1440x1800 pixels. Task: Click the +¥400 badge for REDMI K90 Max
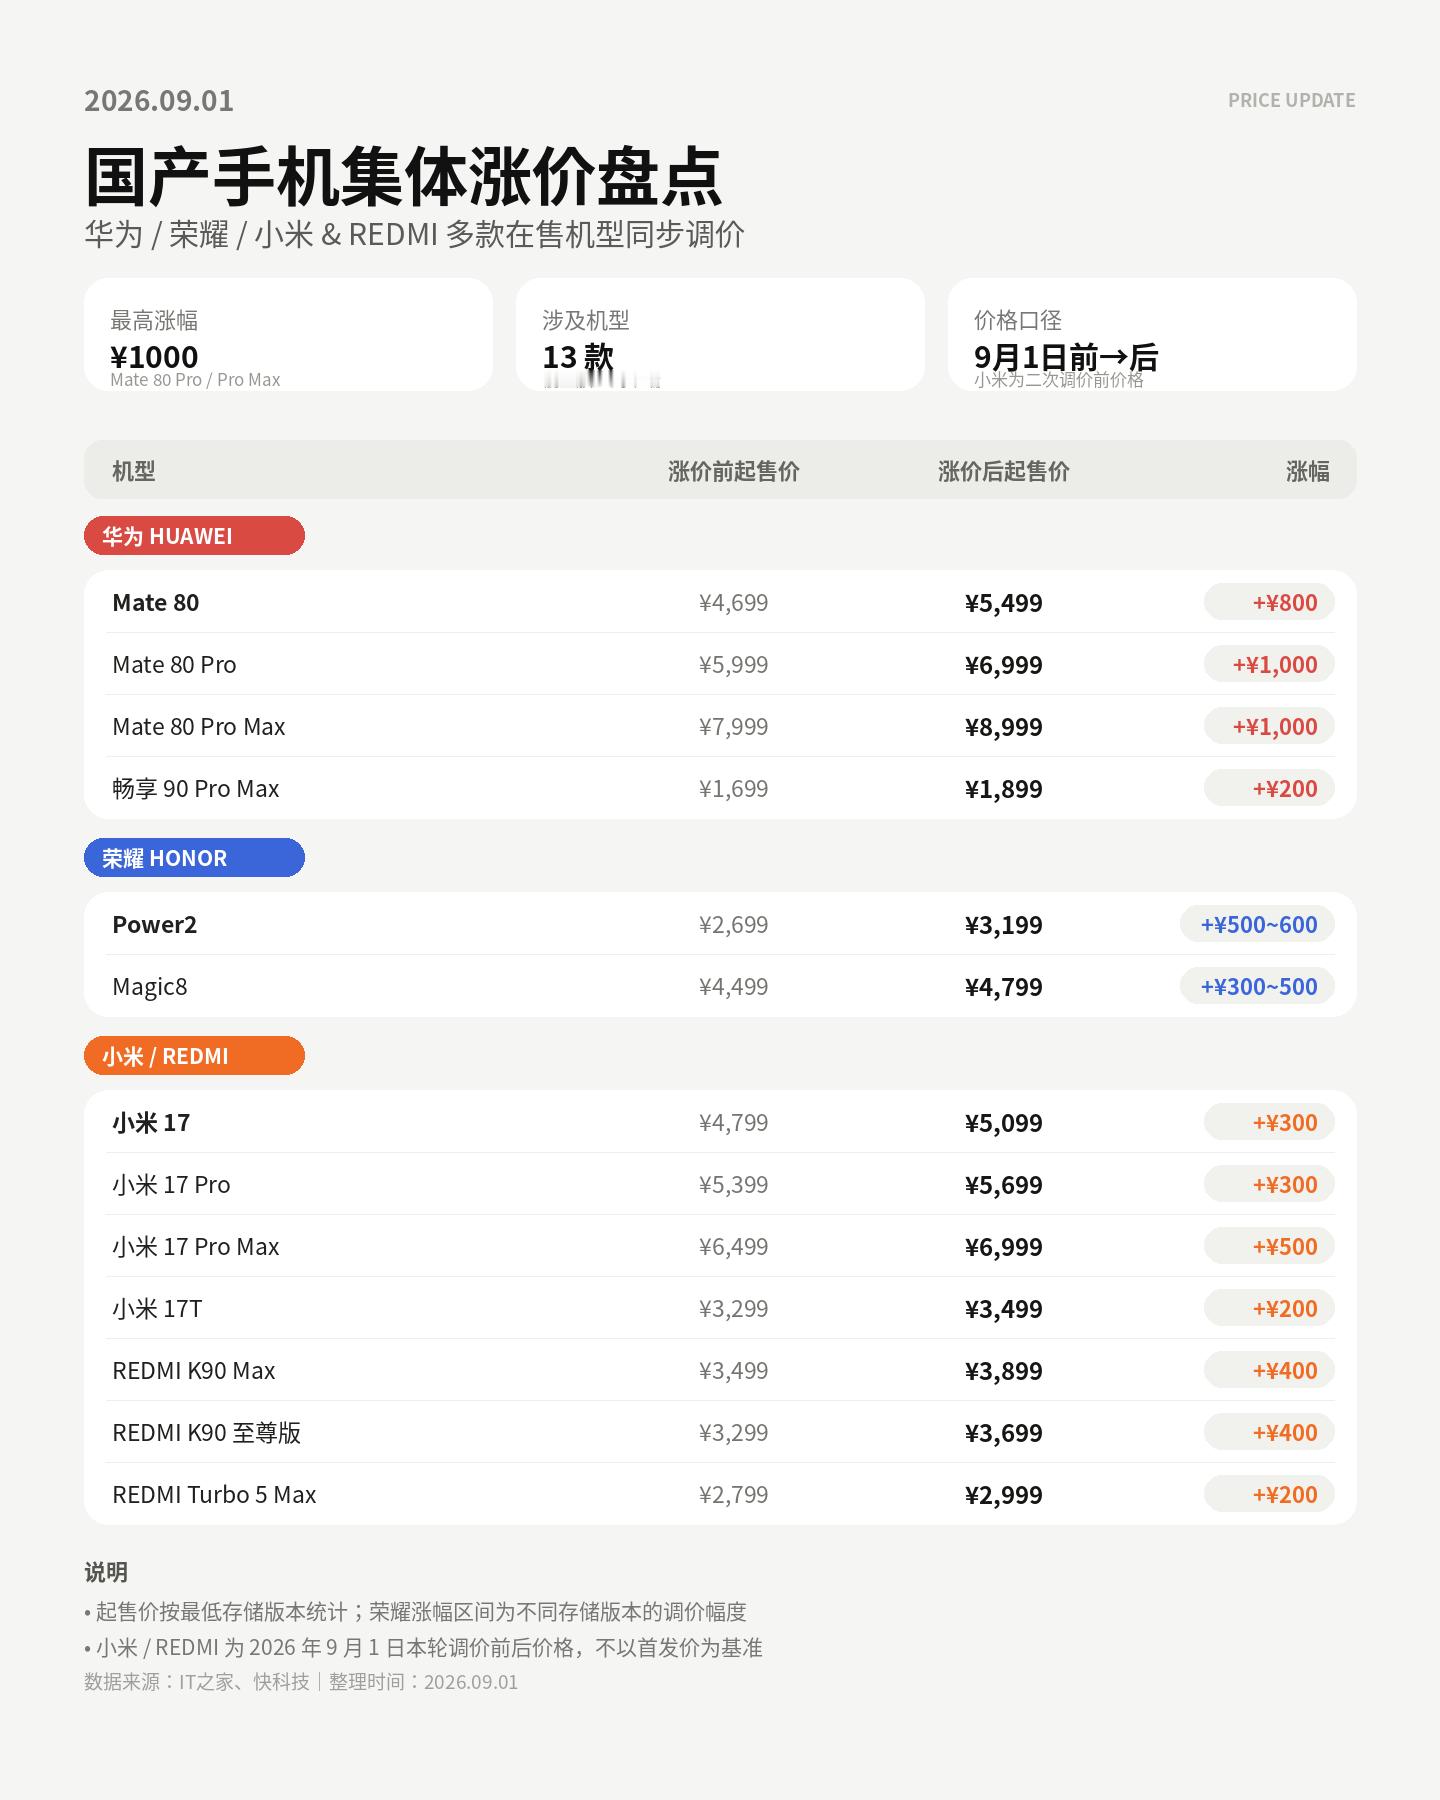tap(1269, 1371)
